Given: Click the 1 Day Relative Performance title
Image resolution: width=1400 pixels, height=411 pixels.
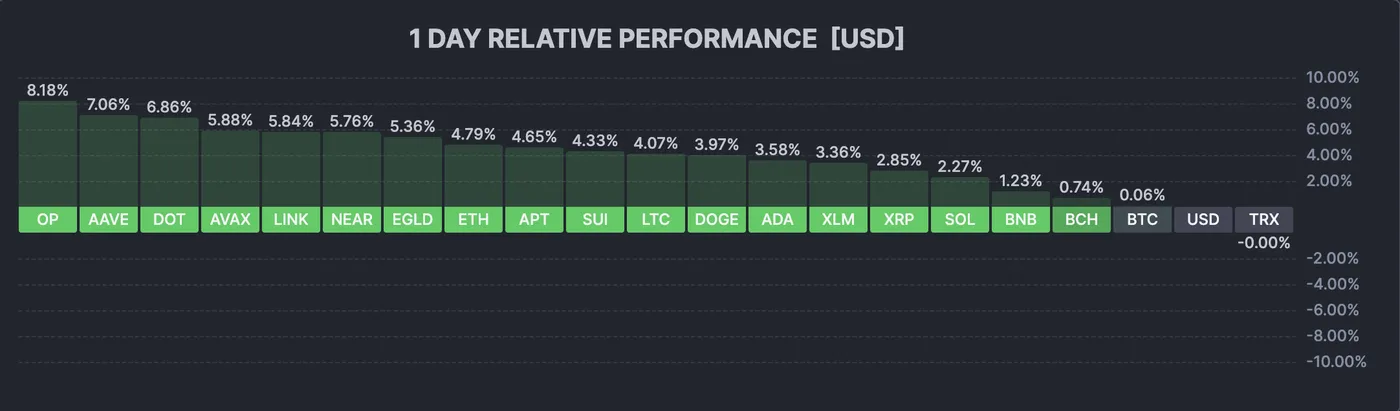Looking at the screenshot, I should [656, 39].
